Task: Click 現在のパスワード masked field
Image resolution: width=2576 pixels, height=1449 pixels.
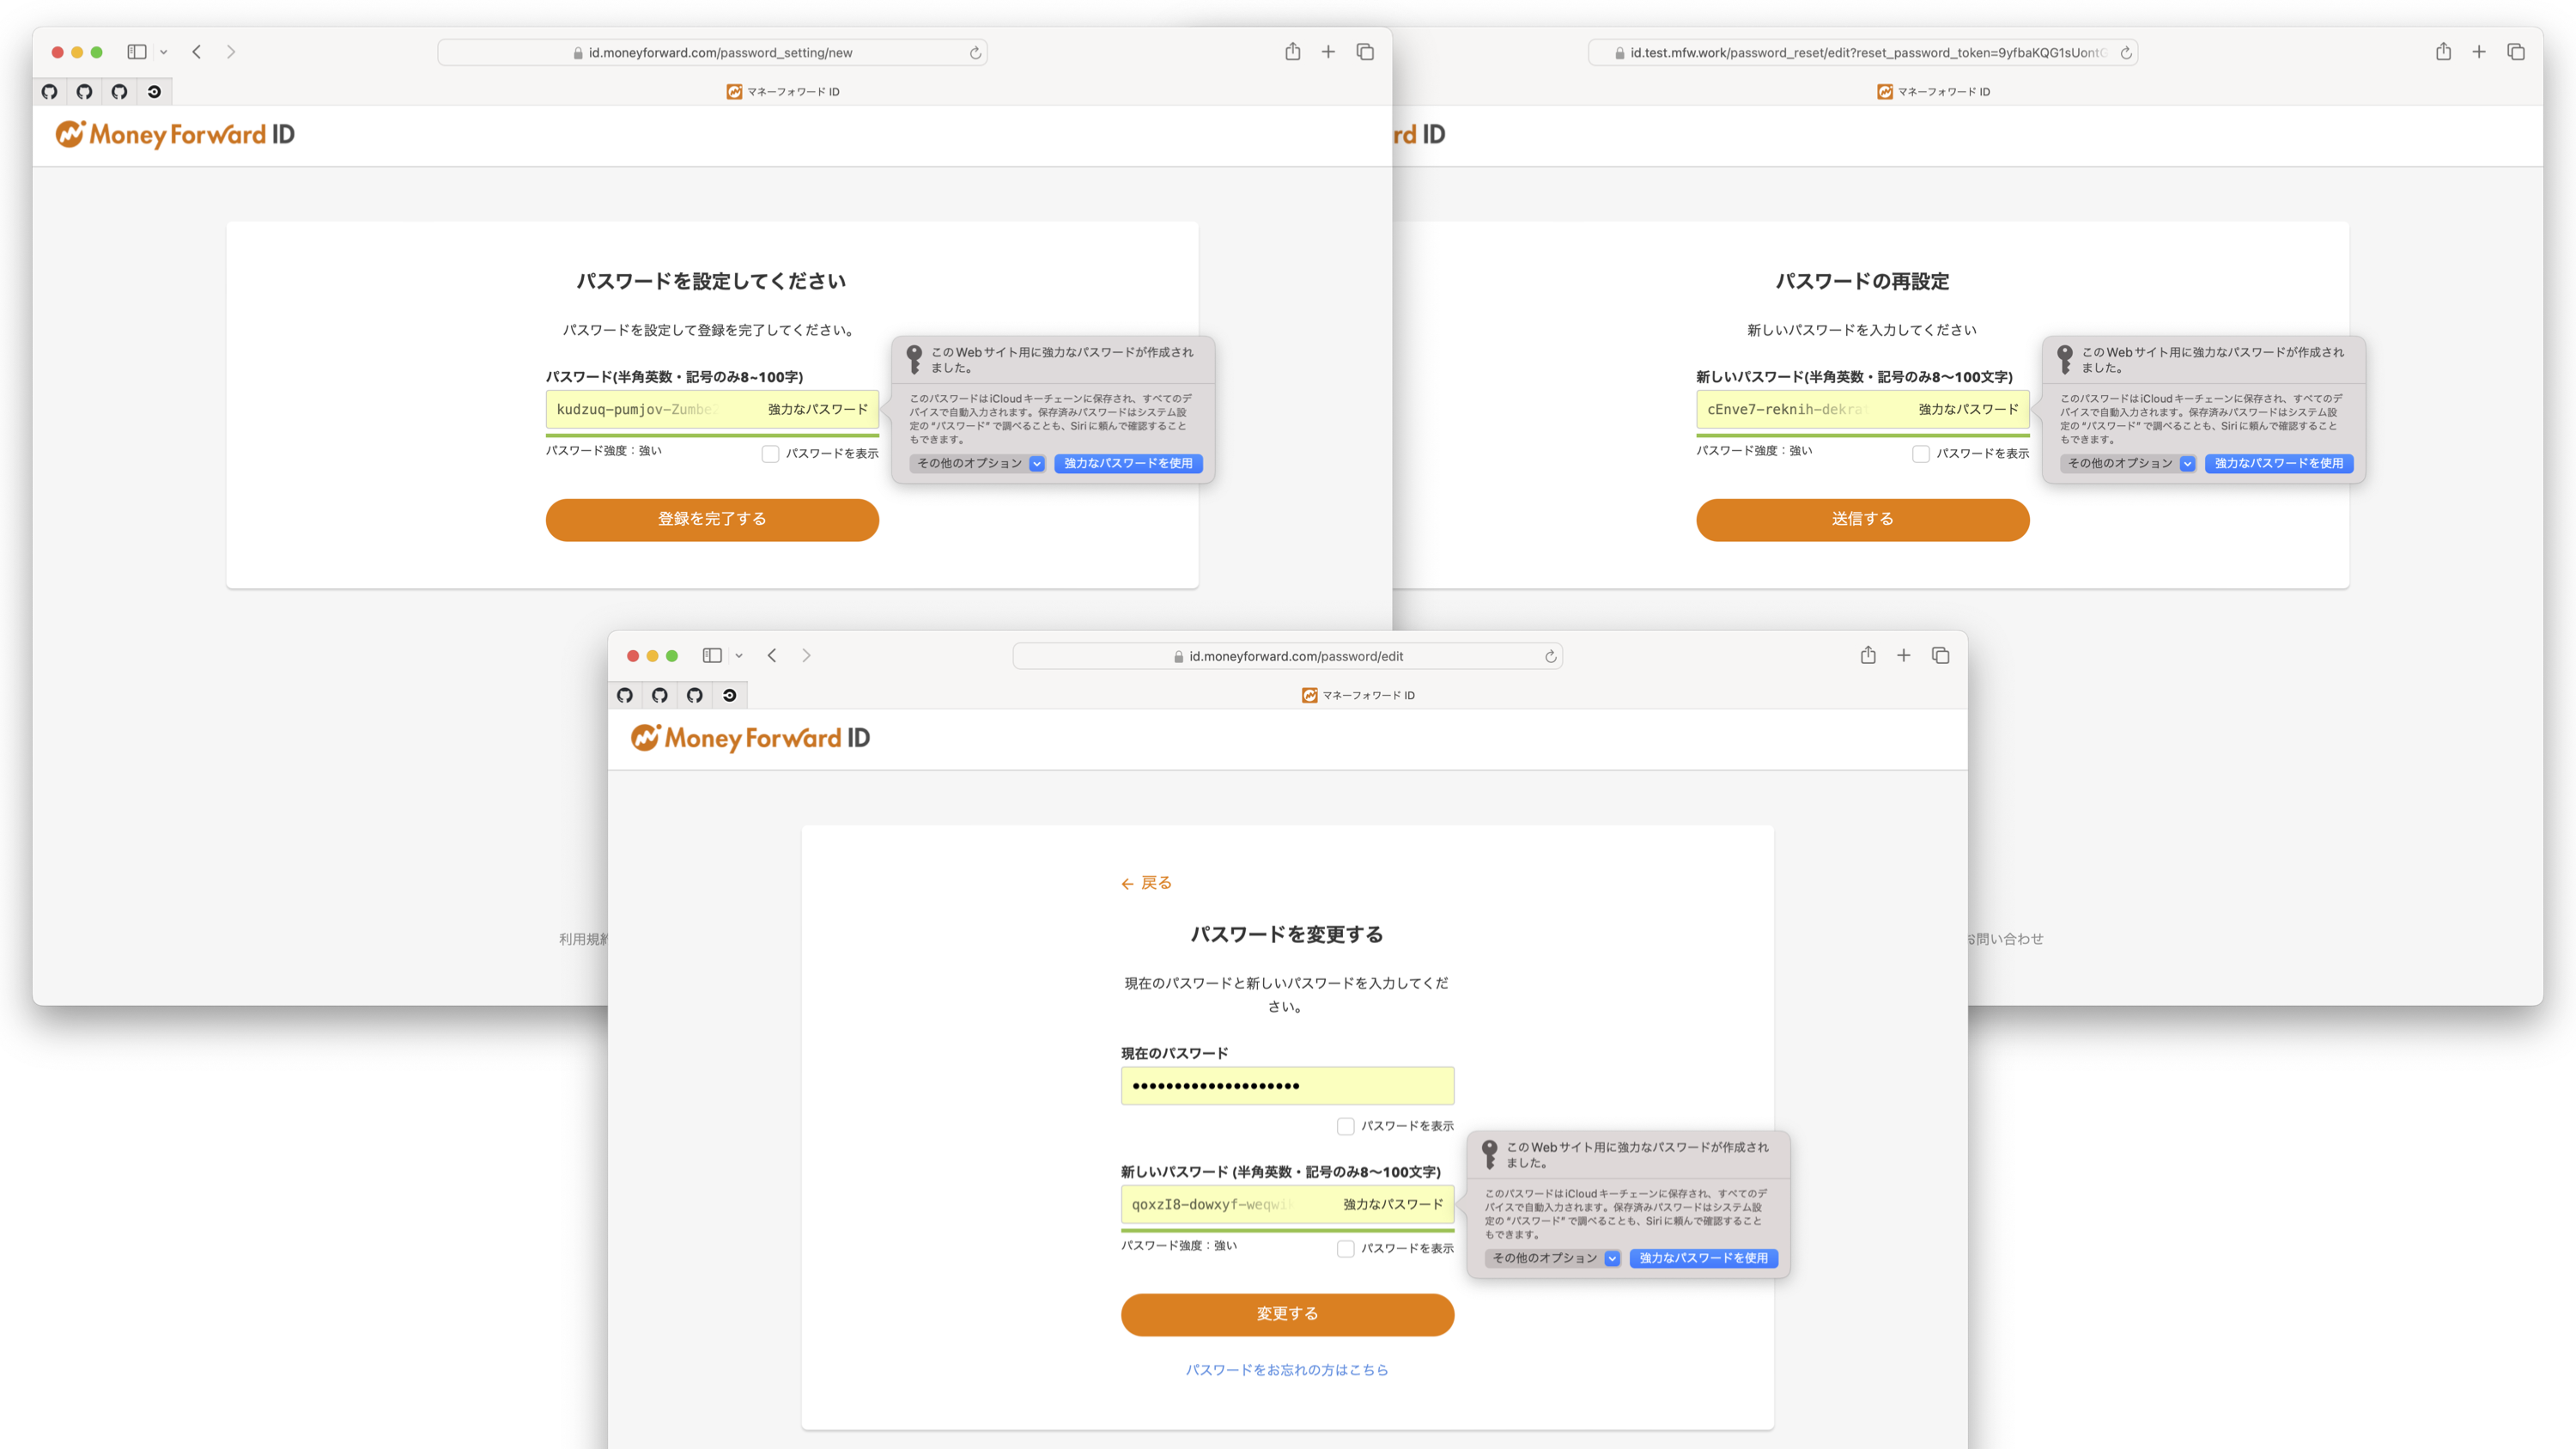Action: [x=1287, y=1086]
